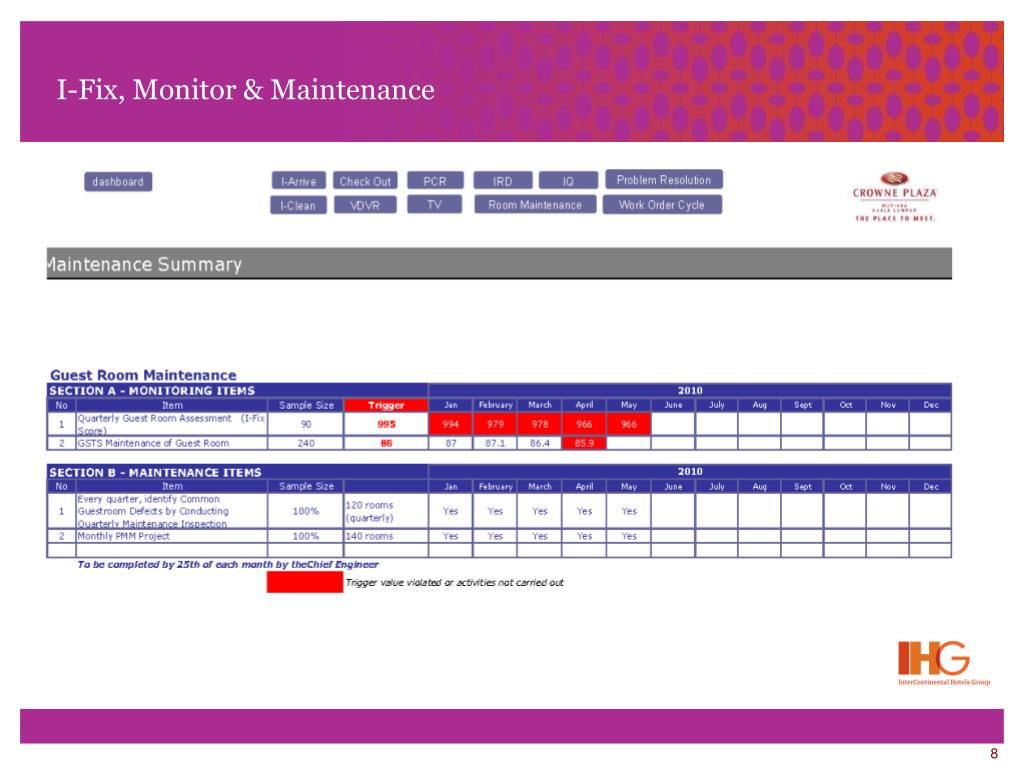Select April GSTS value 85.9
This screenshot has height=768, width=1024.
point(584,443)
